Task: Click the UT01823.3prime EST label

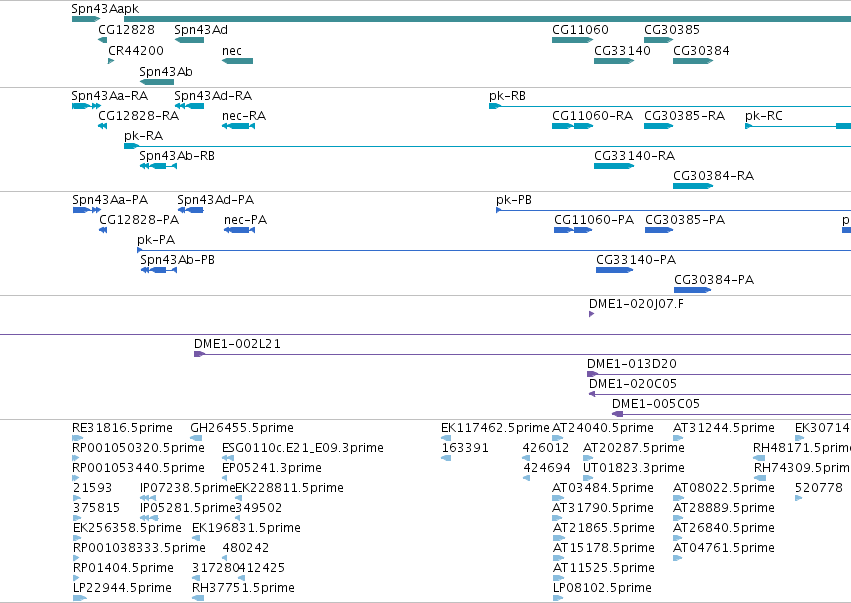Action: pyautogui.click(x=633, y=468)
